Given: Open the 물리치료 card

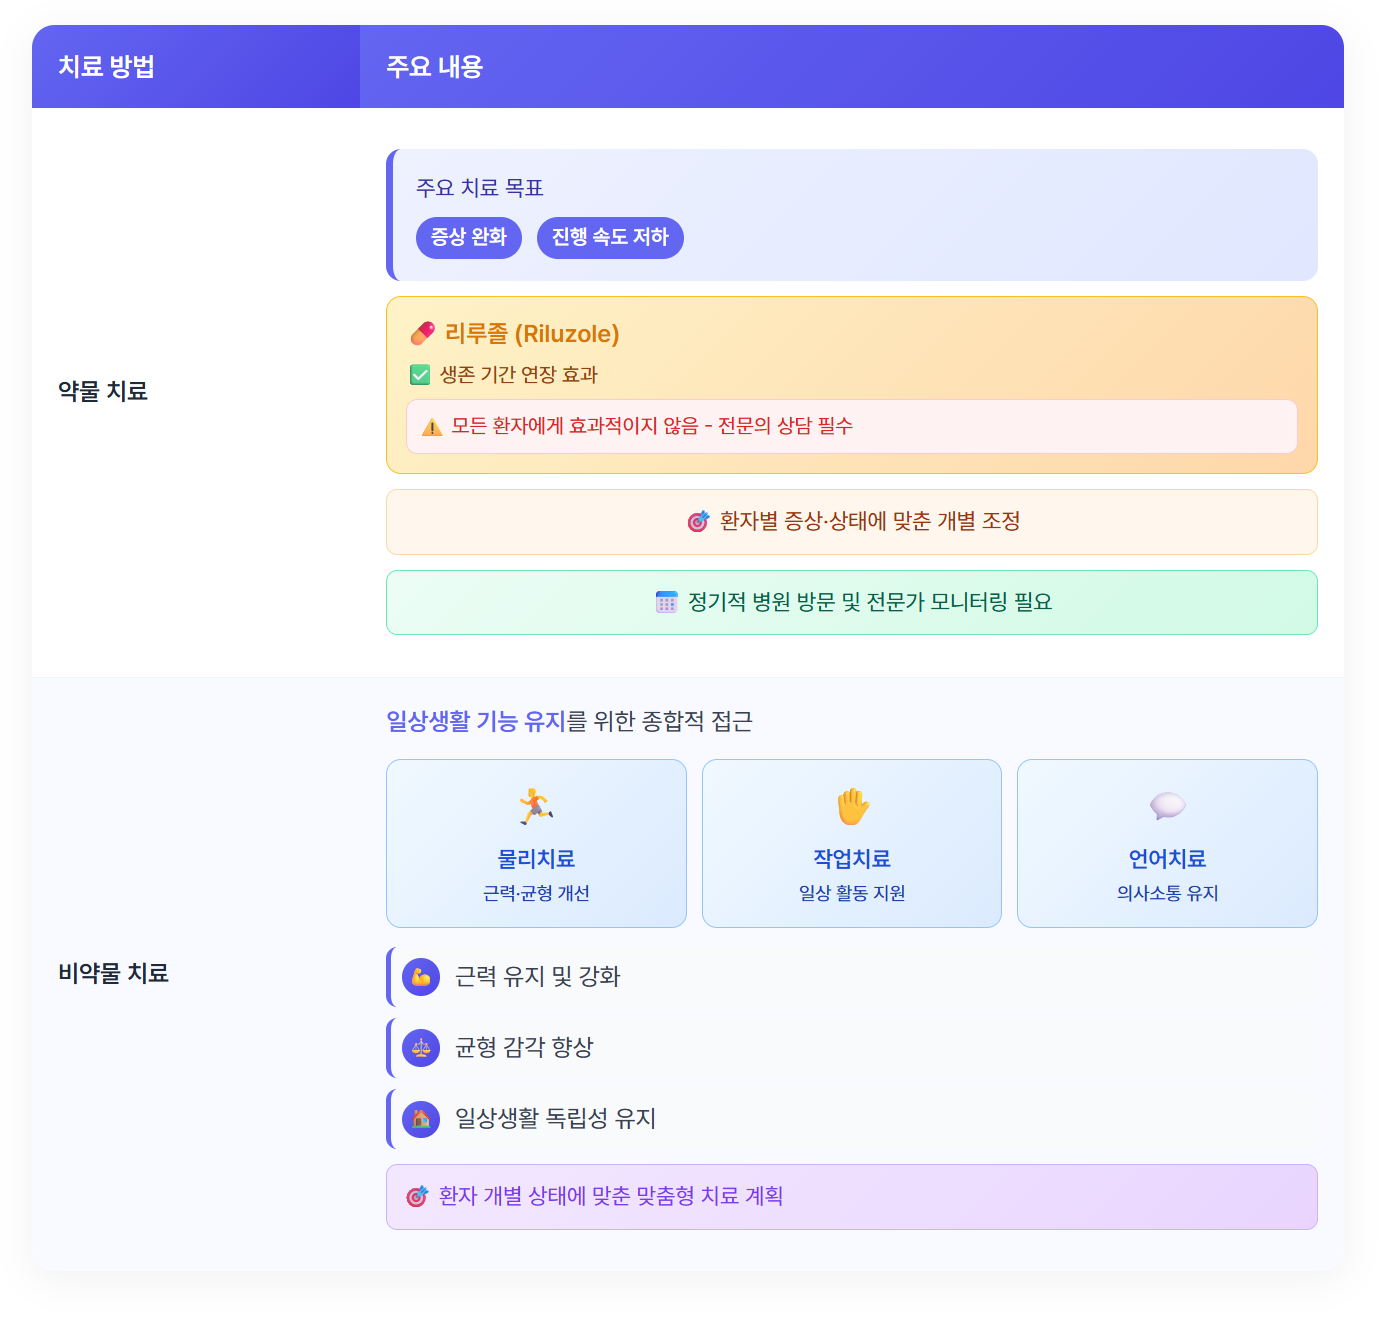Looking at the screenshot, I should 536,843.
